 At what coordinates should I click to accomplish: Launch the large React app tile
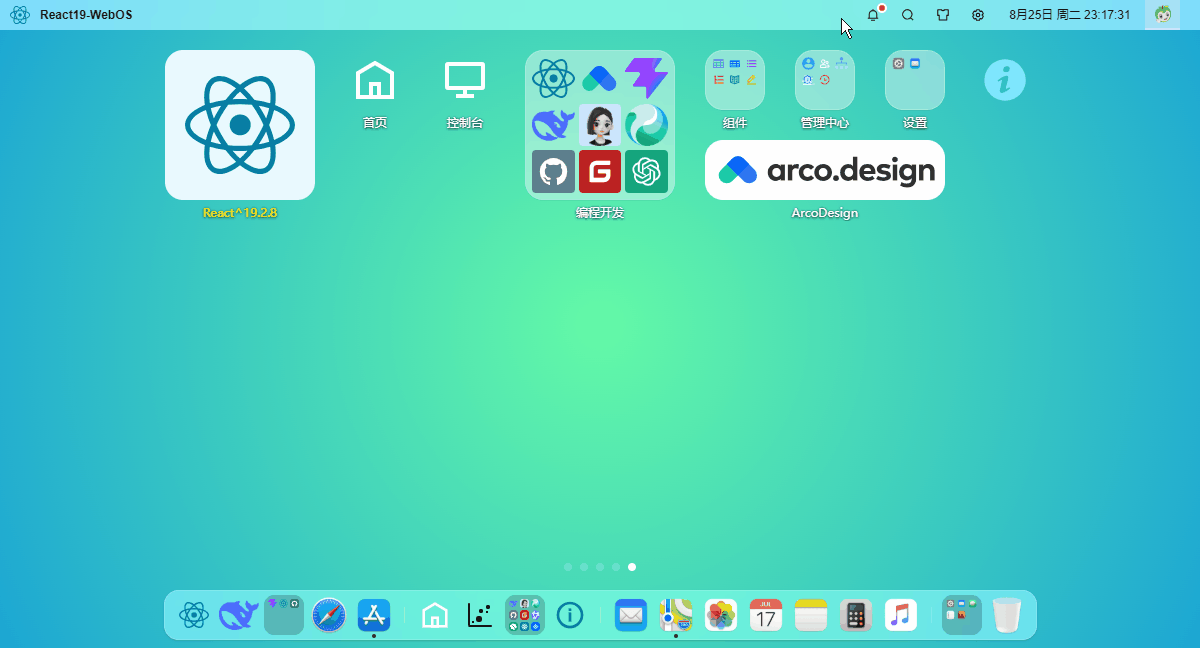[x=240, y=125]
